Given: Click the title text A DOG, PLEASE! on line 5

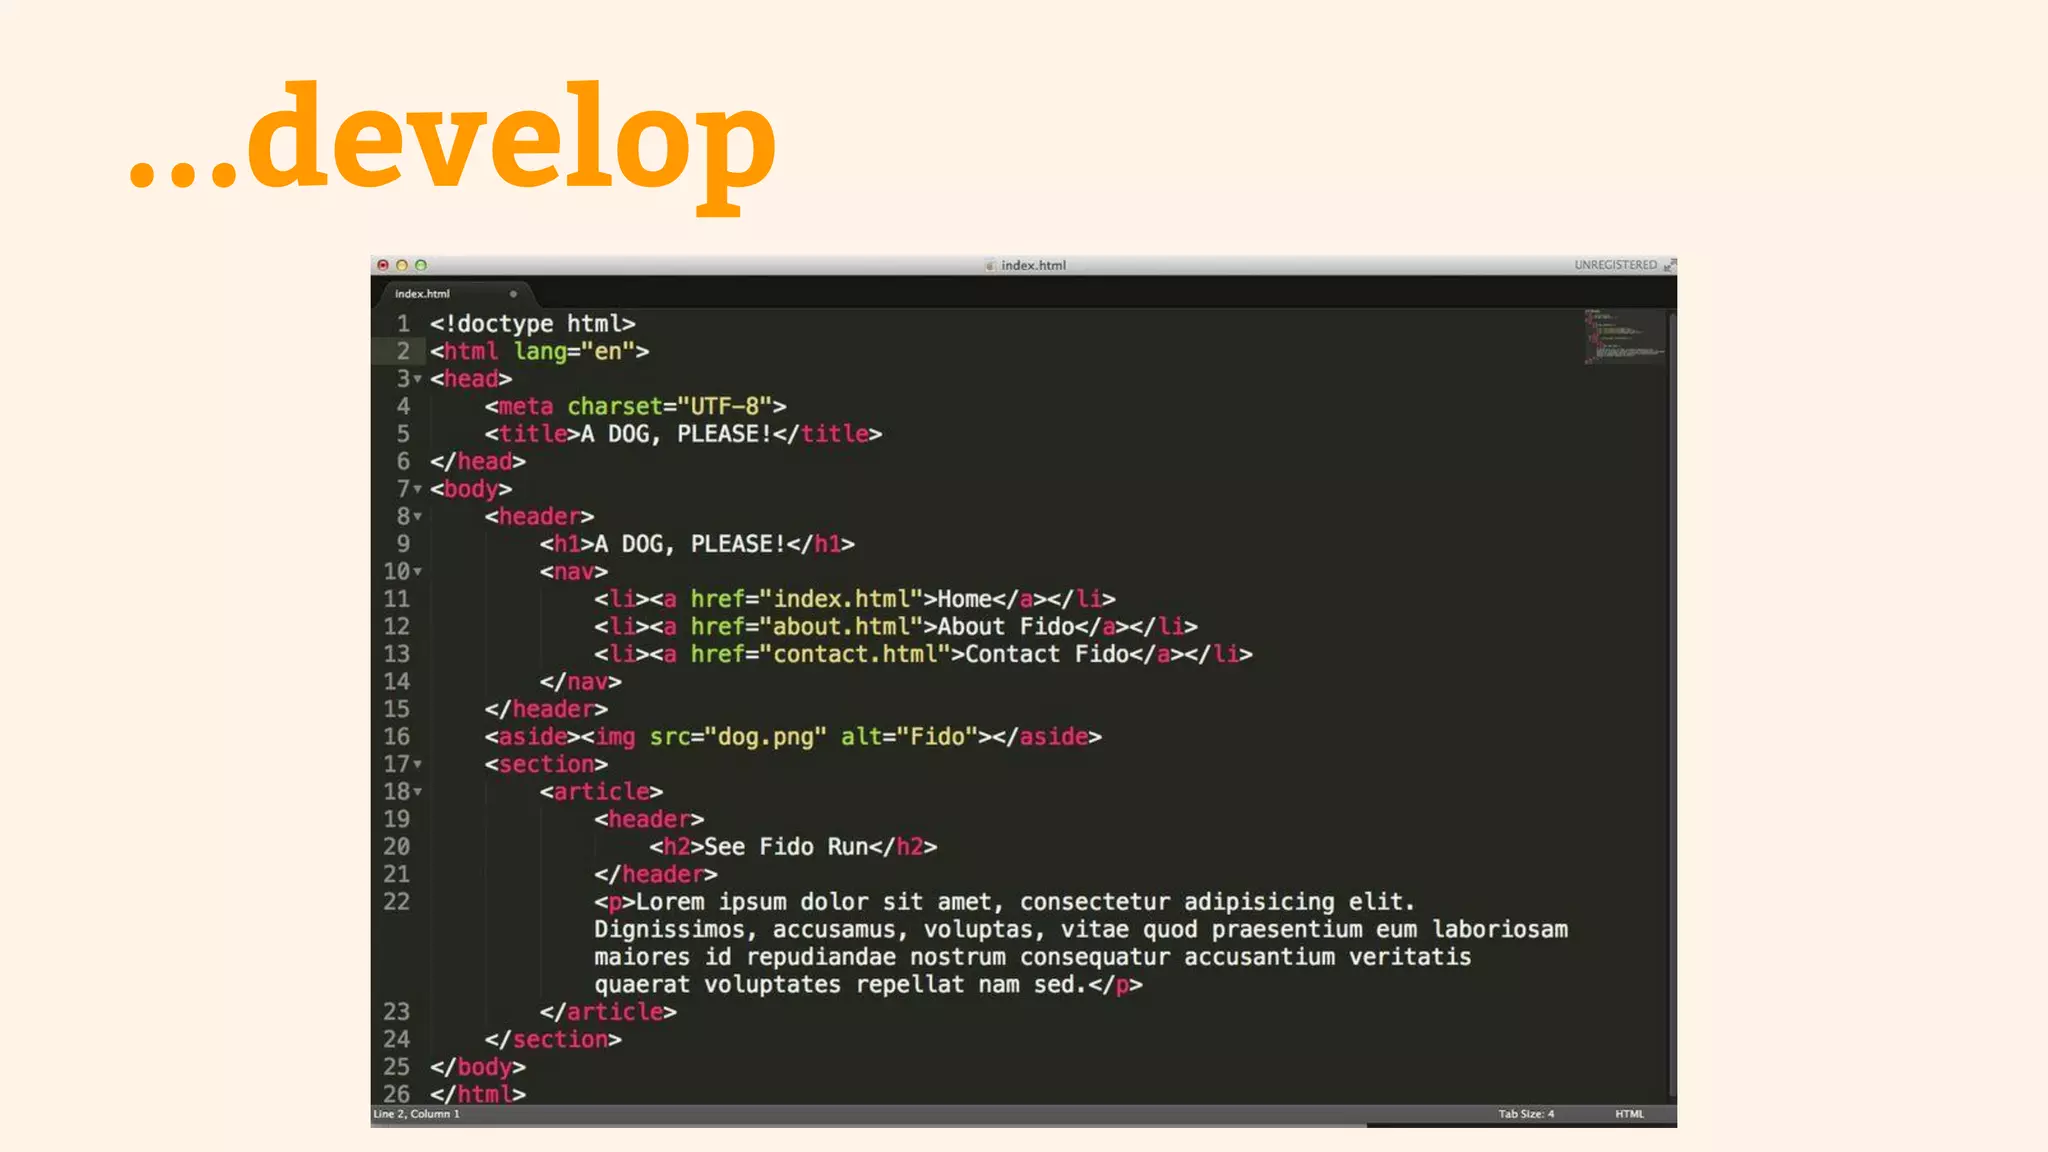Looking at the screenshot, I should [x=677, y=434].
